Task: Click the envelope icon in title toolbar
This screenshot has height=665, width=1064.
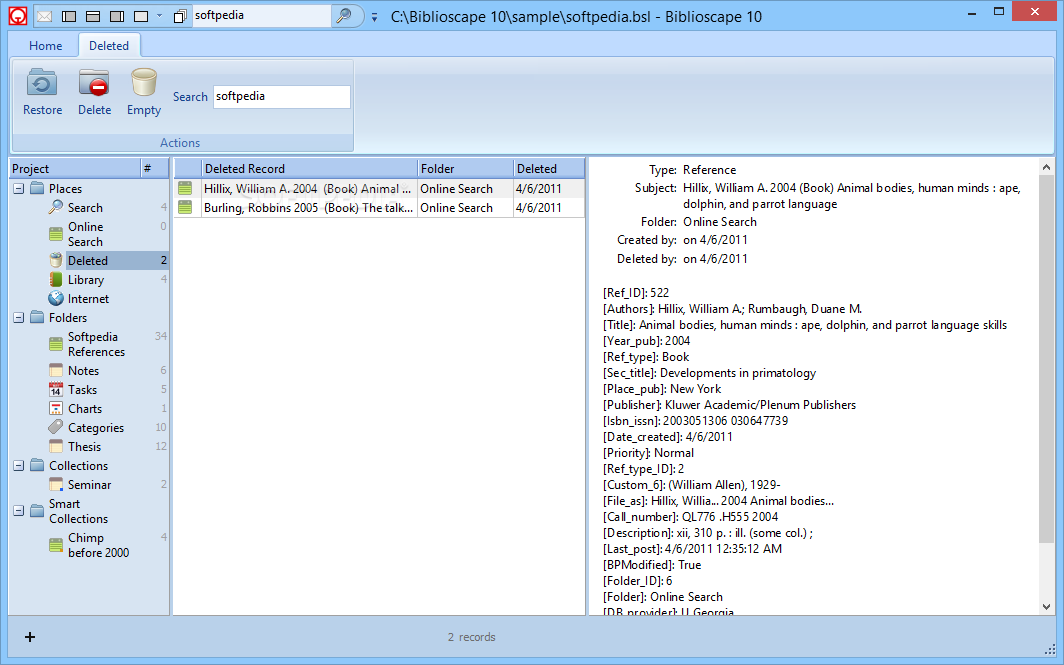Action: pyautogui.click(x=44, y=16)
